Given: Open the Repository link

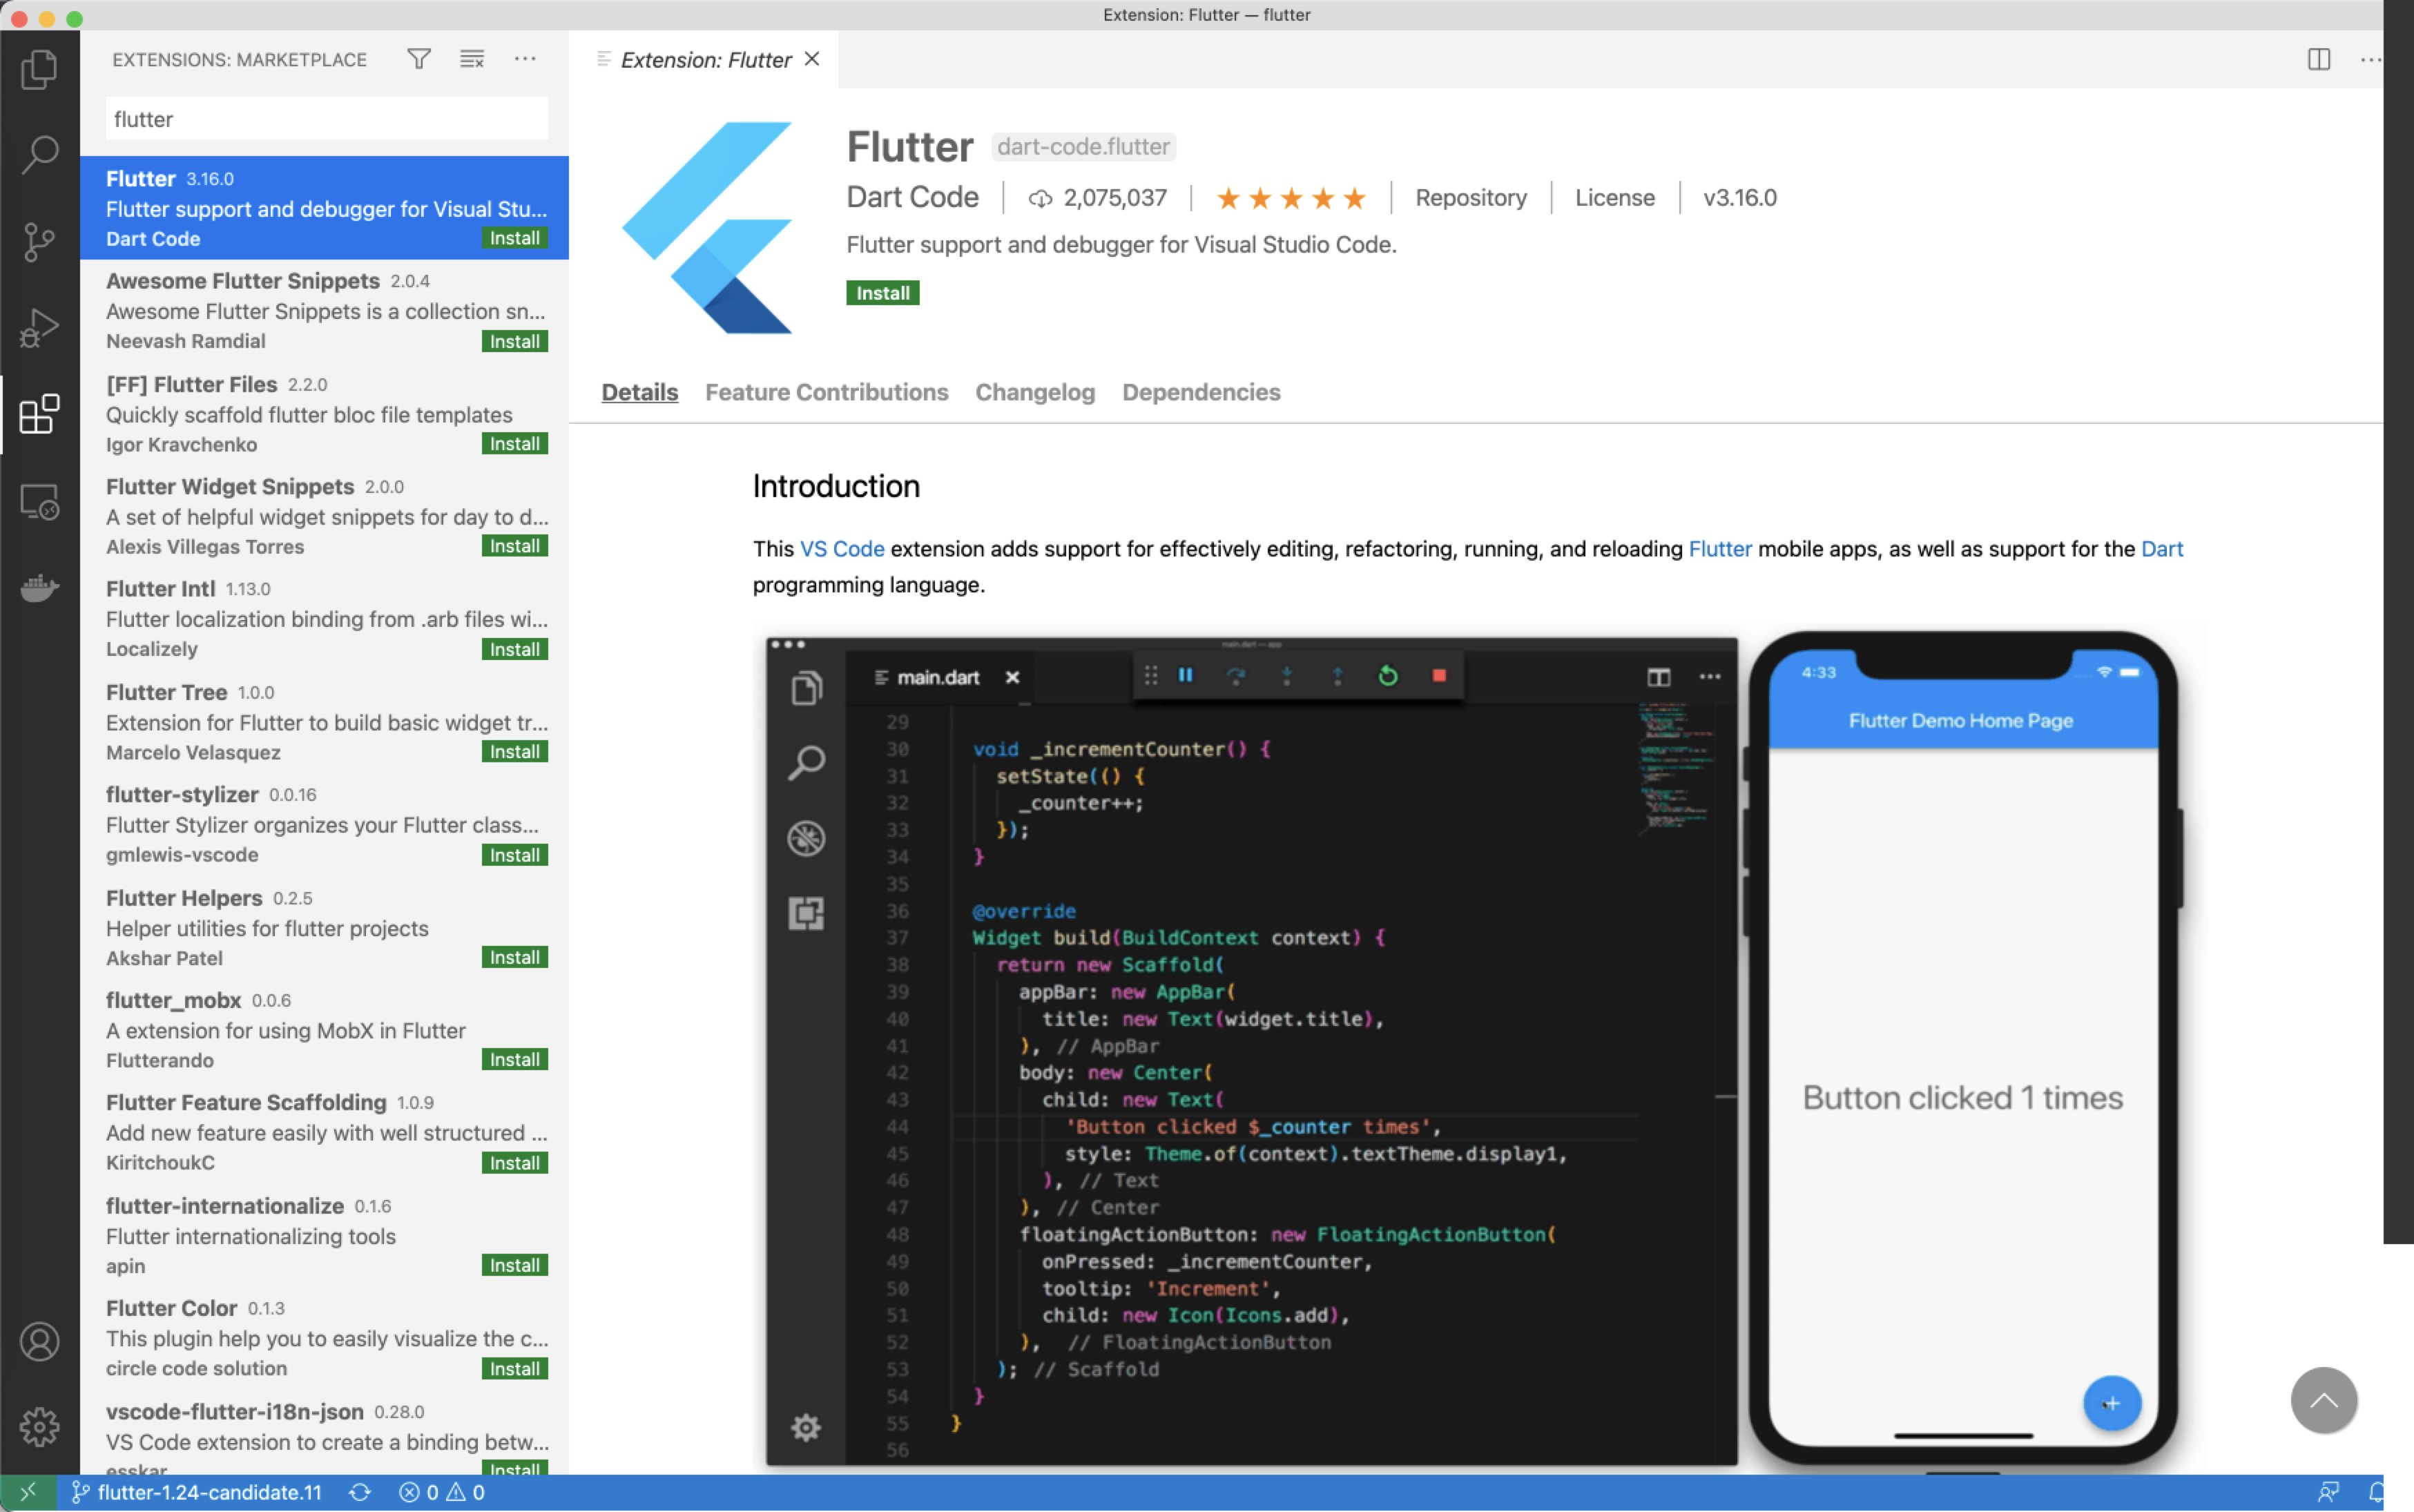Looking at the screenshot, I should tap(1471, 197).
